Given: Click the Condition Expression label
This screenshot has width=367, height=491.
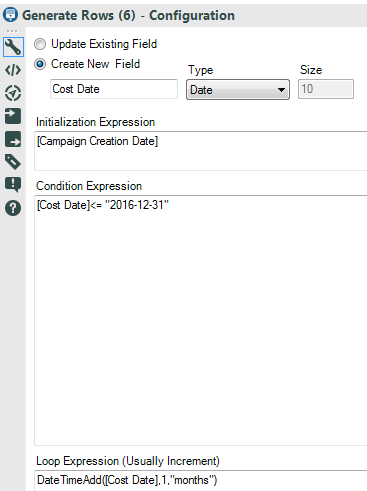Looking at the screenshot, I should (x=89, y=186).
